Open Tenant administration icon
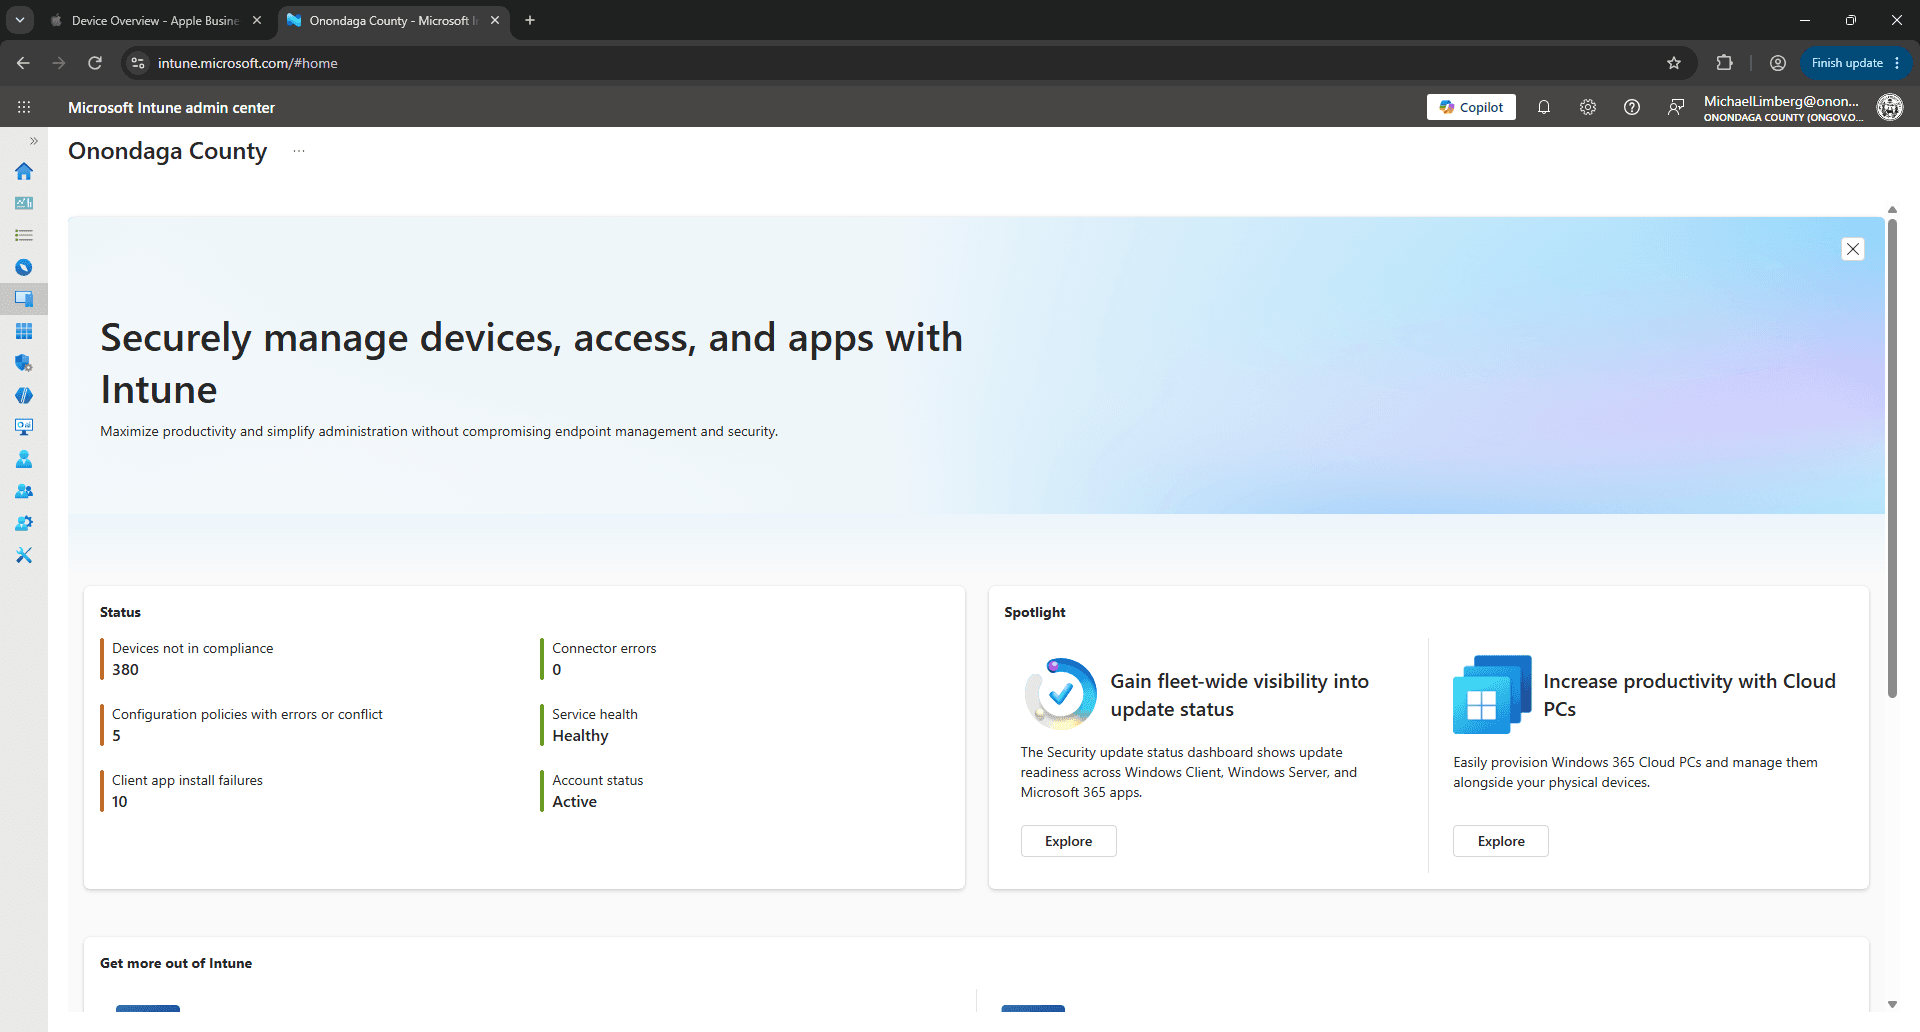 tap(24, 523)
